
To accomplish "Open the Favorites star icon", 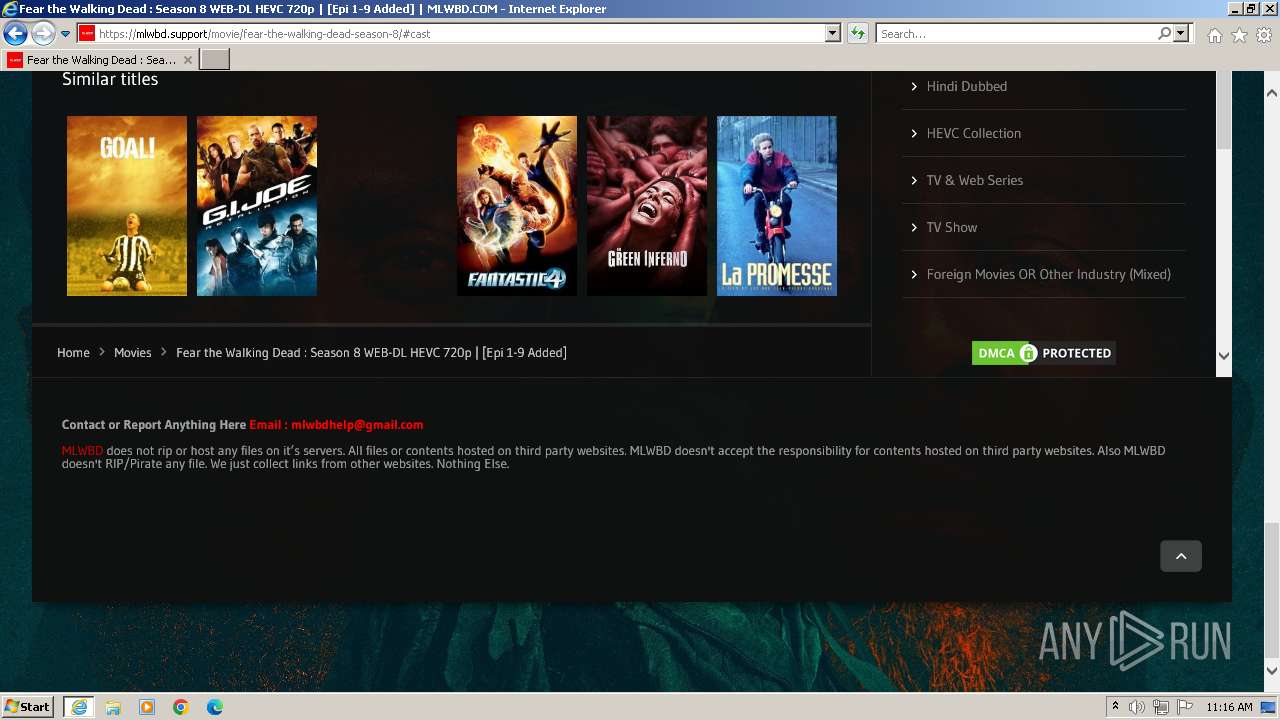I will (x=1239, y=35).
